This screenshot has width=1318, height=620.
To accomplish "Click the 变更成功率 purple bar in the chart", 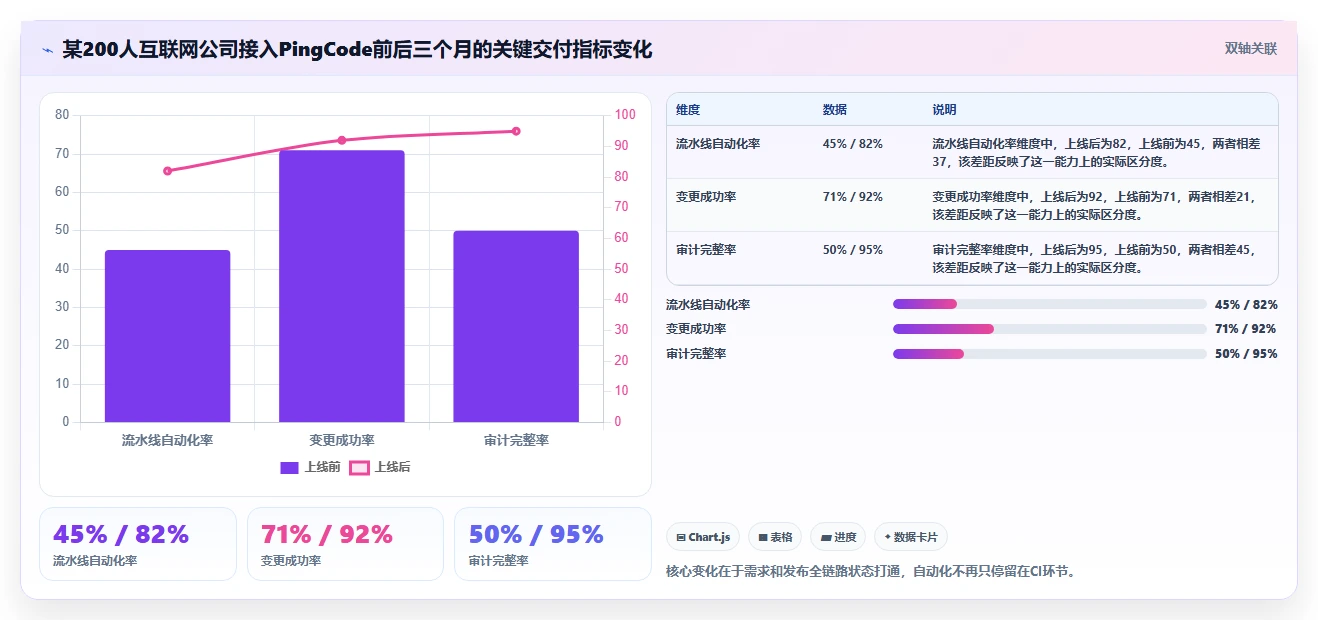I will tap(342, 286).
